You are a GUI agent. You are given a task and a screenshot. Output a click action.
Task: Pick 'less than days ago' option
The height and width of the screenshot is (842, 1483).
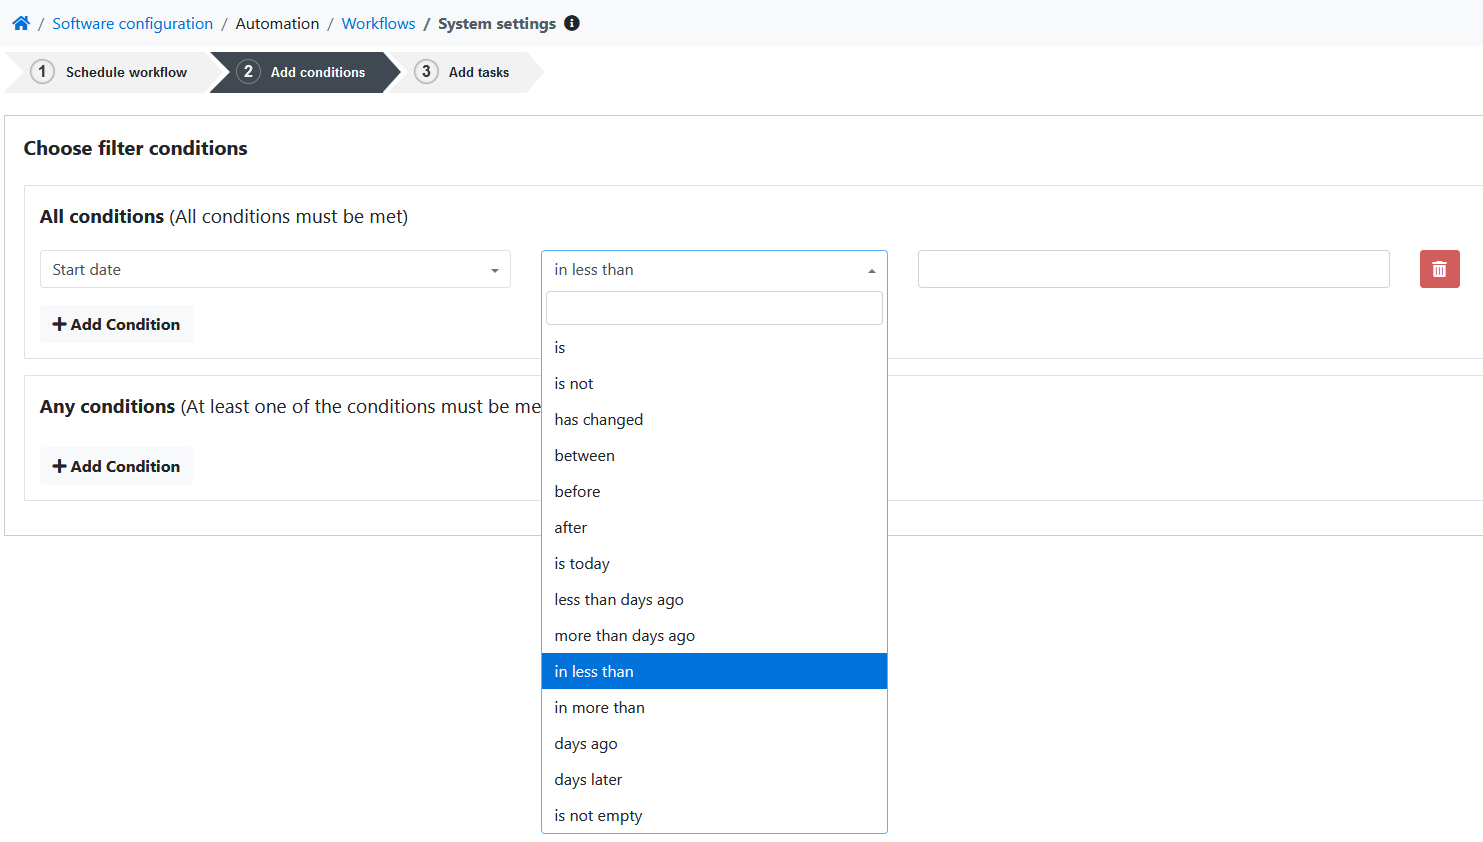[x=714, y=599]
